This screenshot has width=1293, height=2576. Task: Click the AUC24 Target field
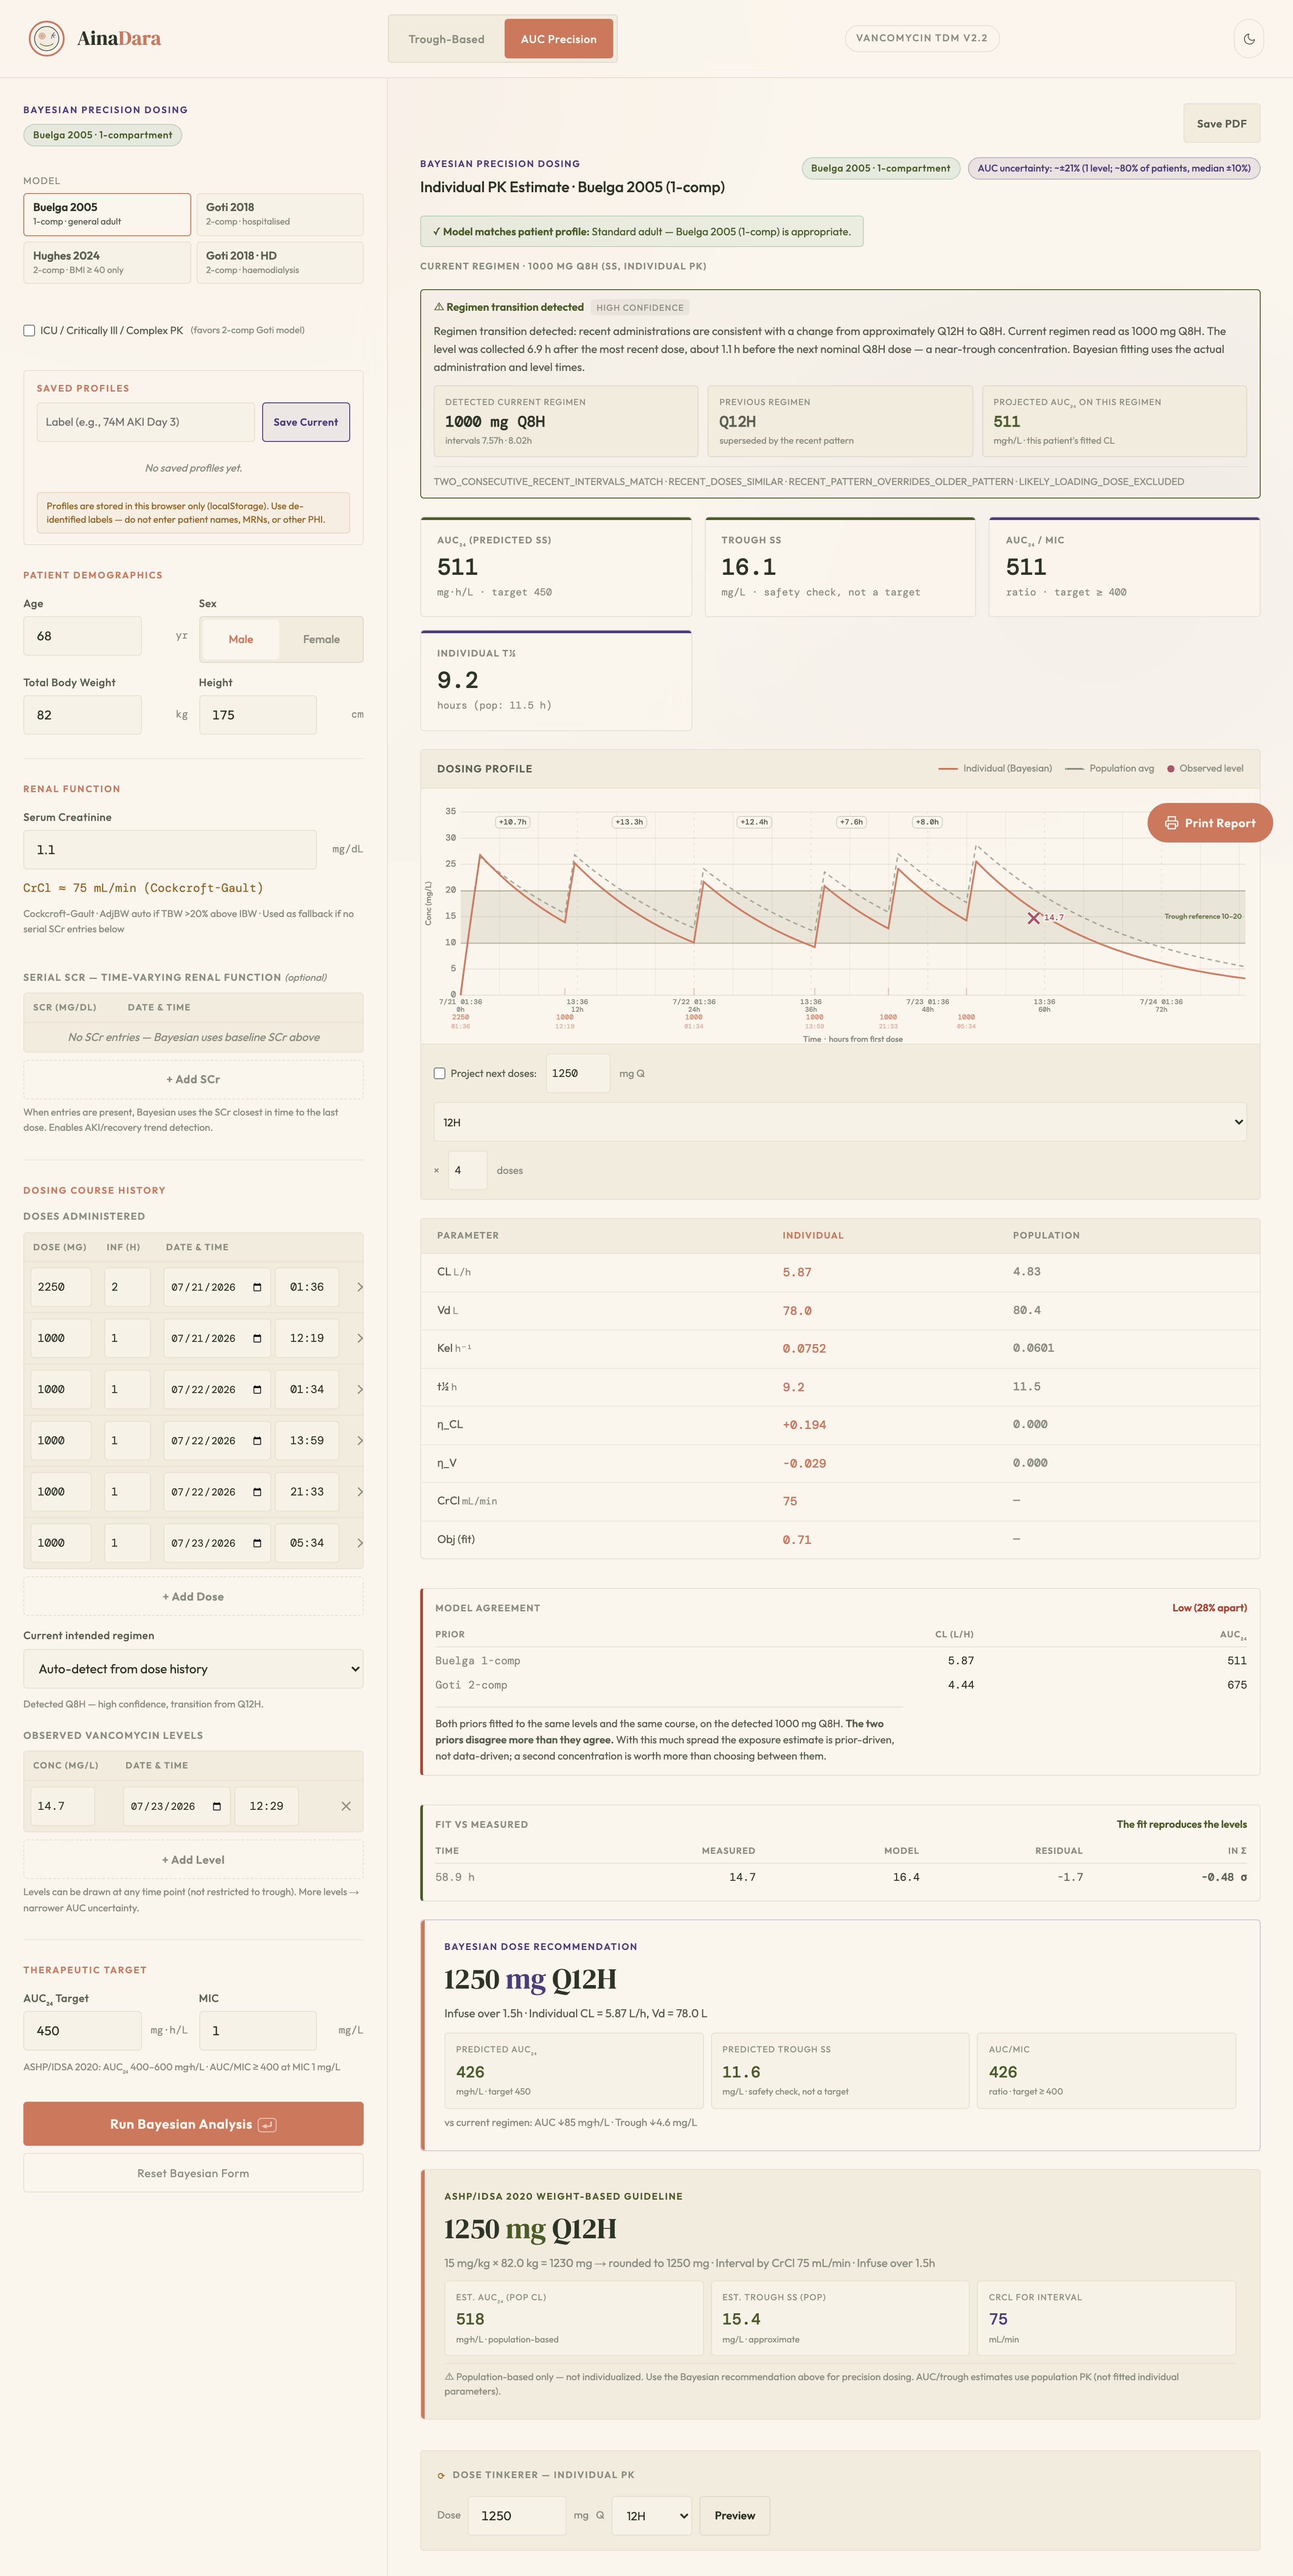[x=82, y=2030]
